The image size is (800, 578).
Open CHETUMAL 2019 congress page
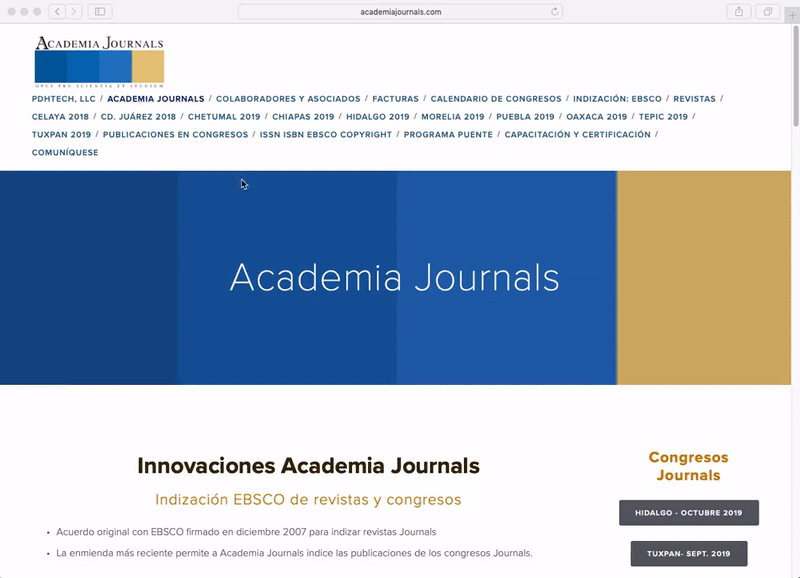pyautogui.click(x=224, y=117)
